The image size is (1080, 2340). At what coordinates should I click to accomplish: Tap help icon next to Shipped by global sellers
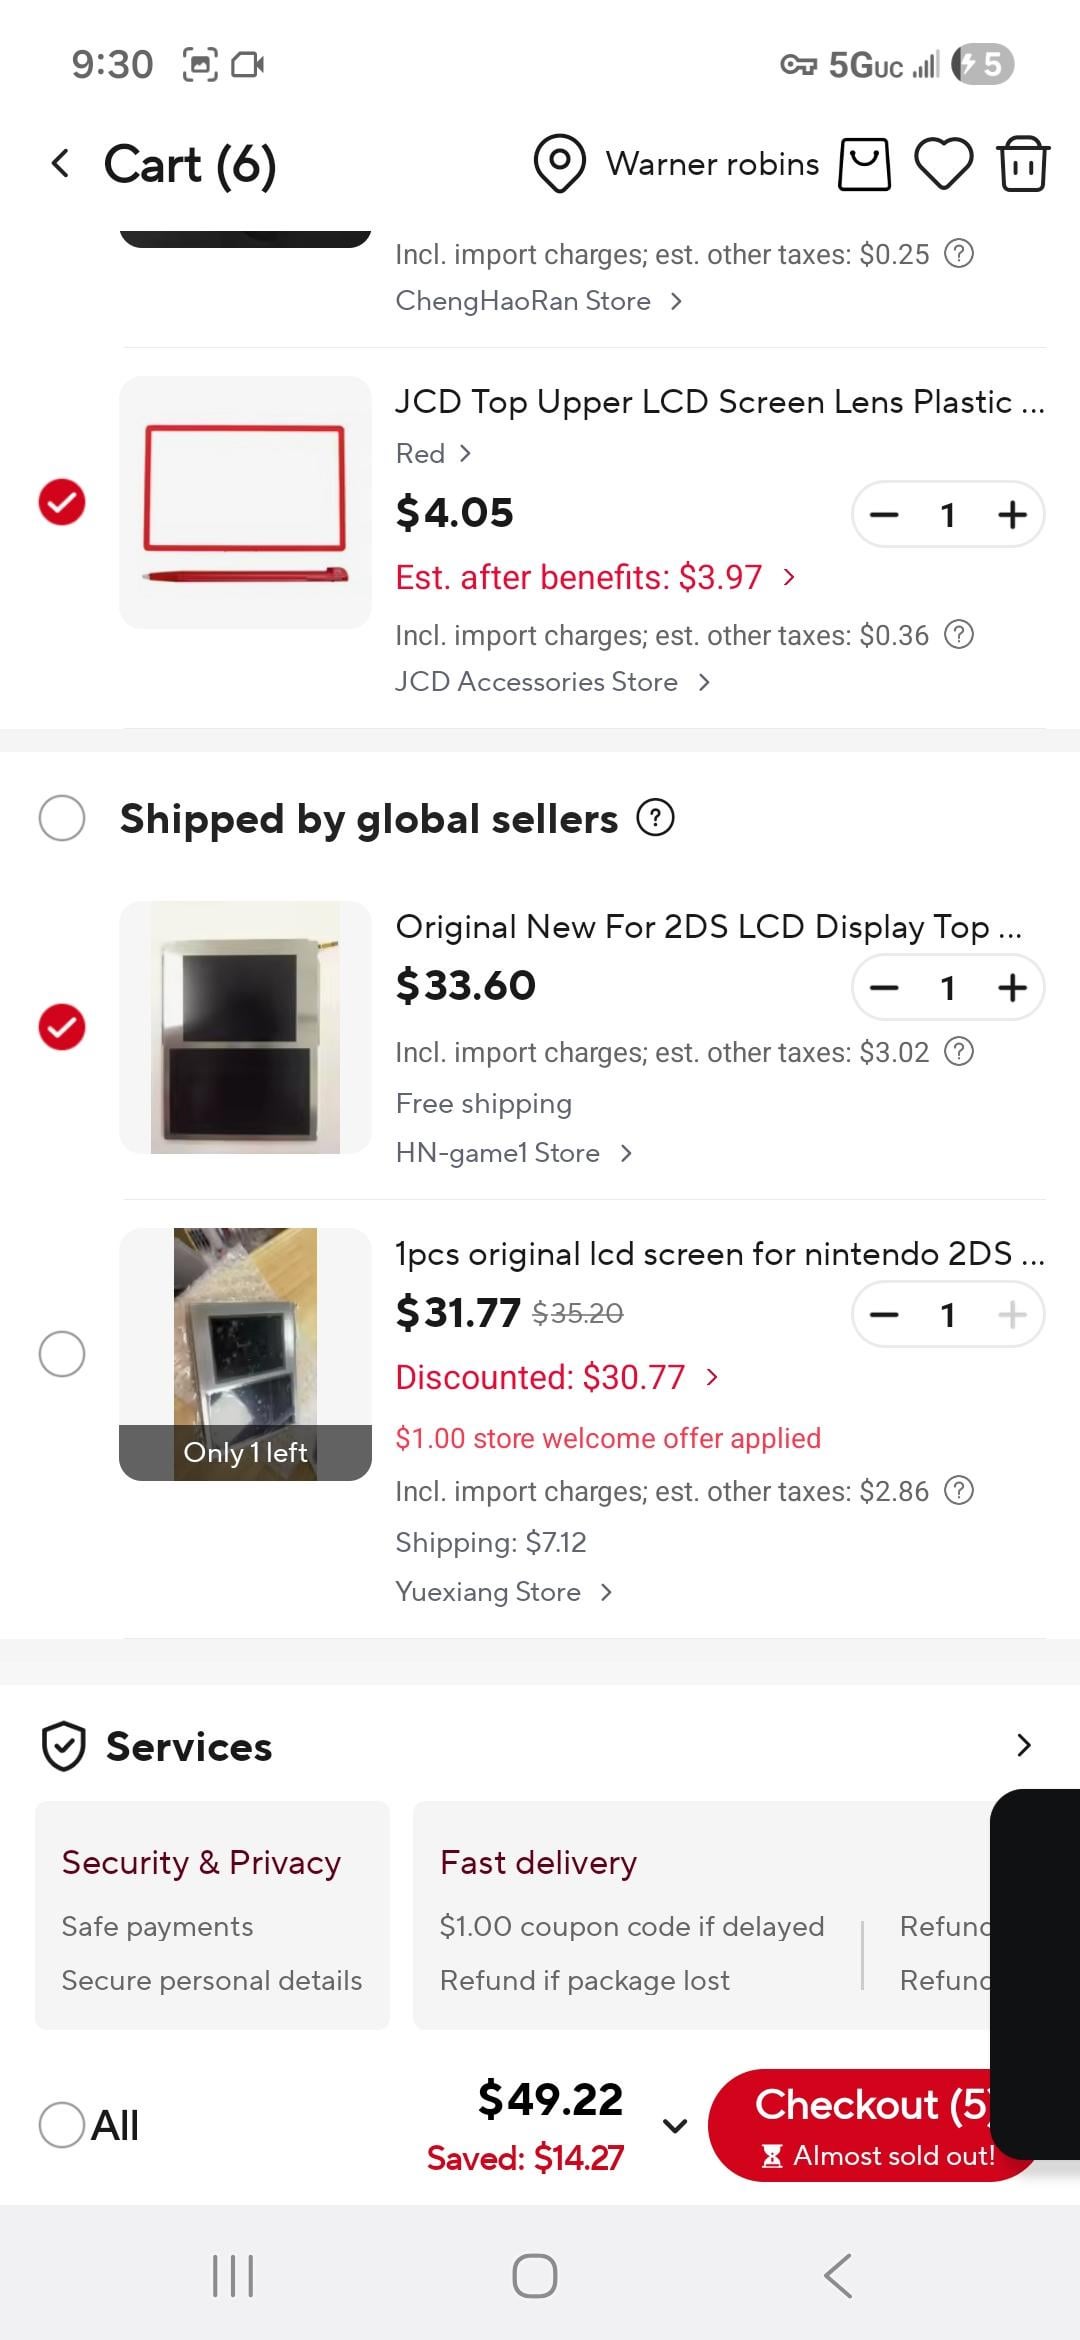(x=656, y=818)
